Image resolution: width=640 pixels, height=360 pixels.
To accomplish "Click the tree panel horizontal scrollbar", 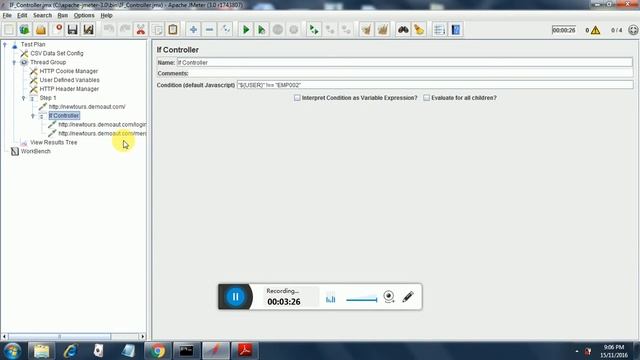I will [60, 337].
